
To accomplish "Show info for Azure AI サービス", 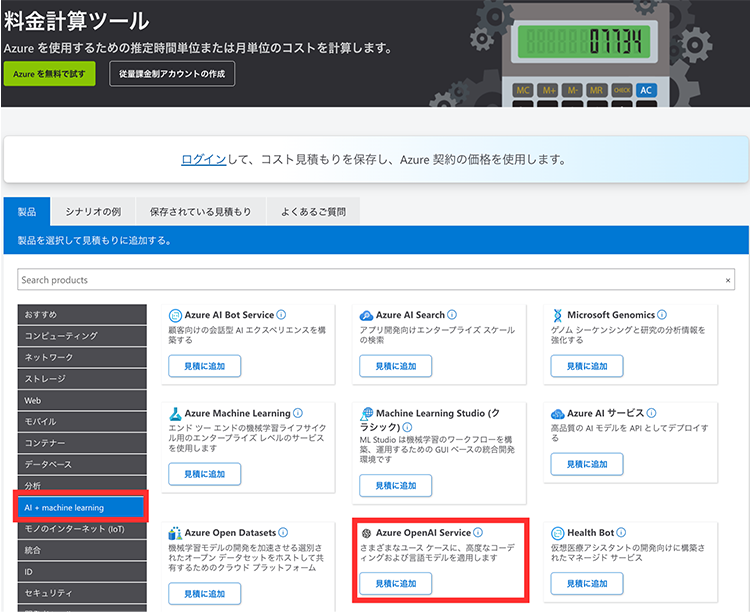I will pyautogui.click(x=651, y=413).
